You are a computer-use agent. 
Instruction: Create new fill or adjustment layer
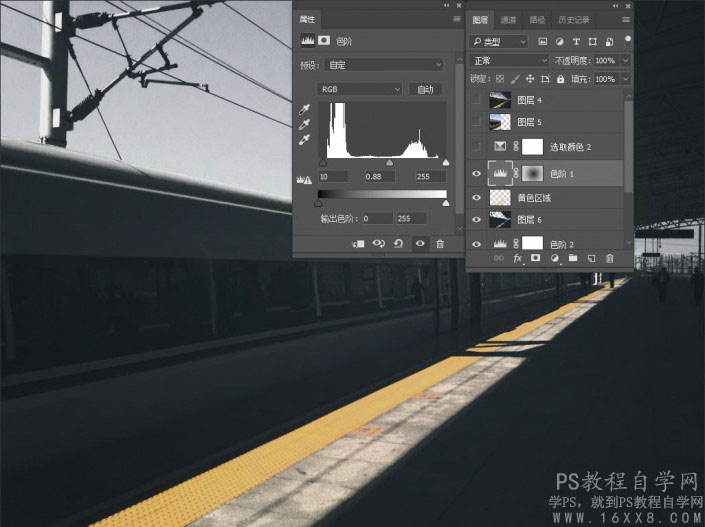(554, 259)
